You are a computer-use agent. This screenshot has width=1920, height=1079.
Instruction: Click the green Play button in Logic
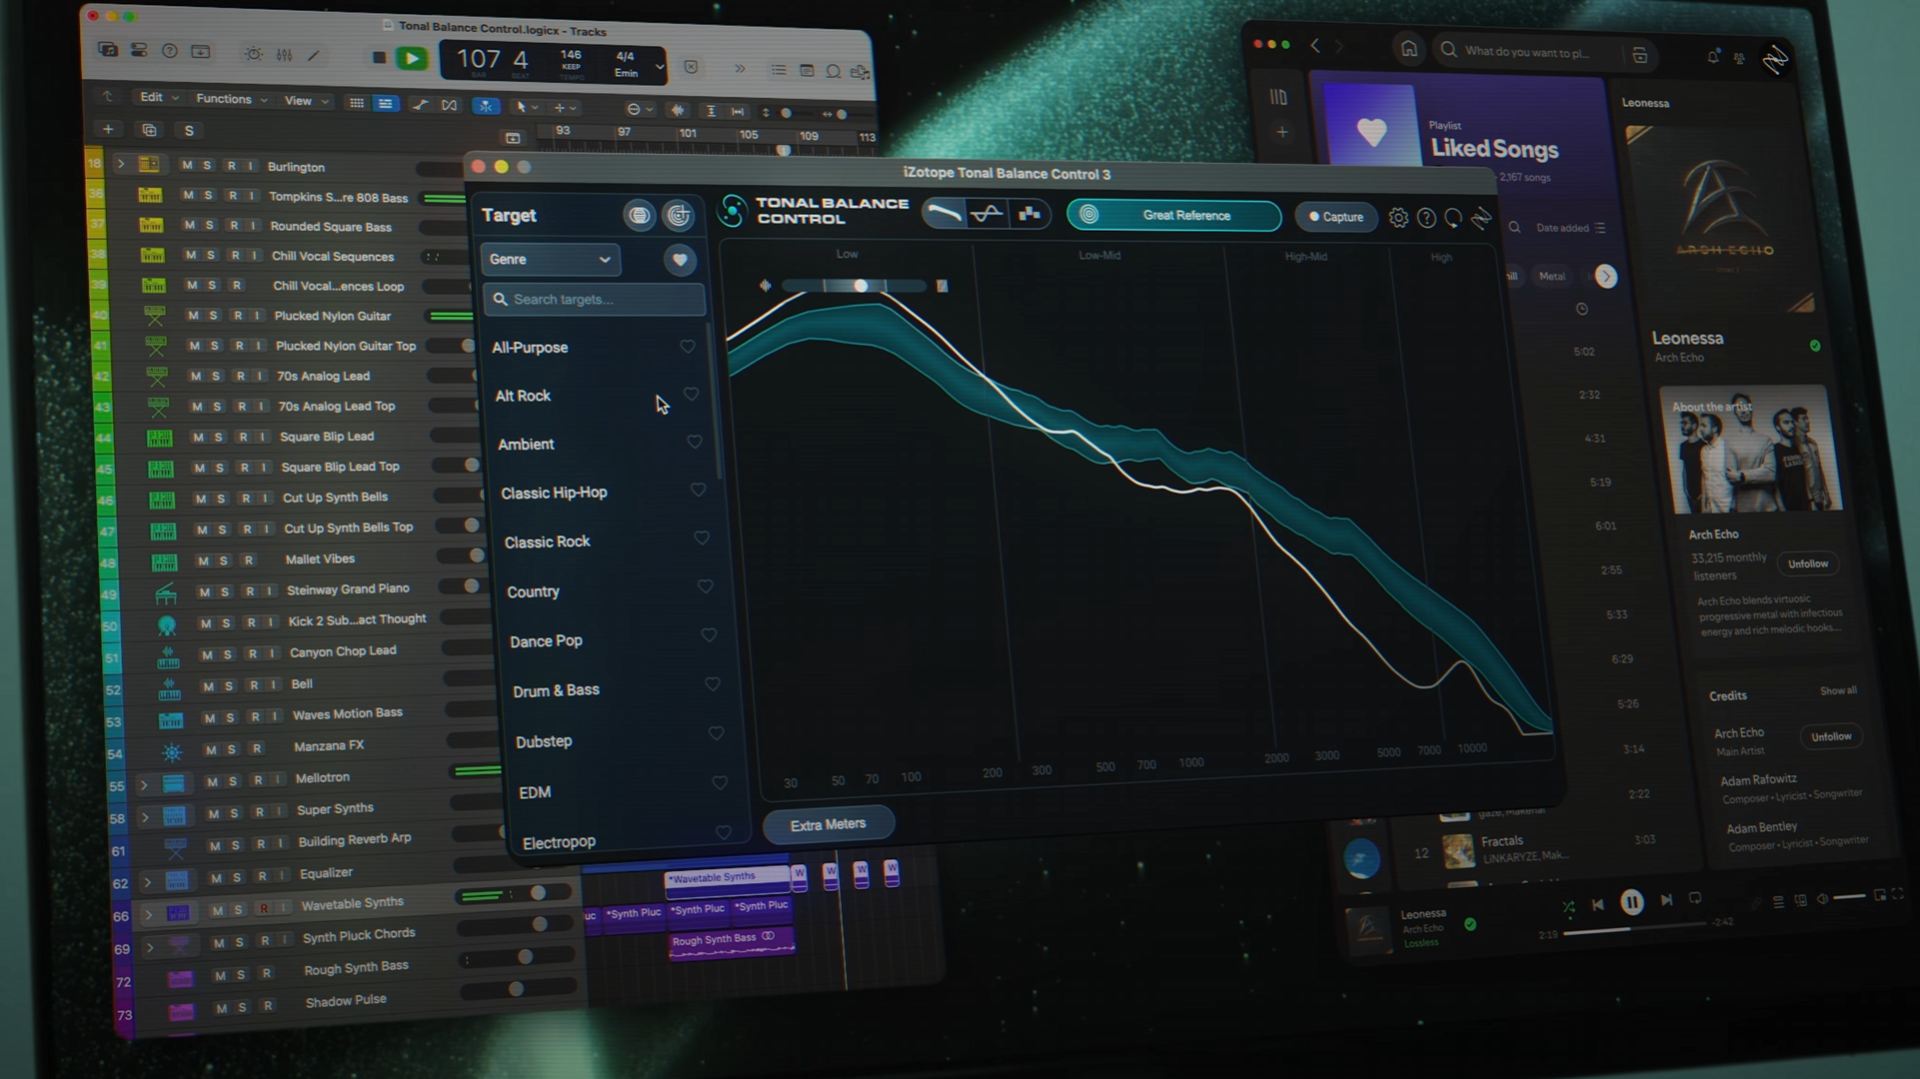coord(411,59)
